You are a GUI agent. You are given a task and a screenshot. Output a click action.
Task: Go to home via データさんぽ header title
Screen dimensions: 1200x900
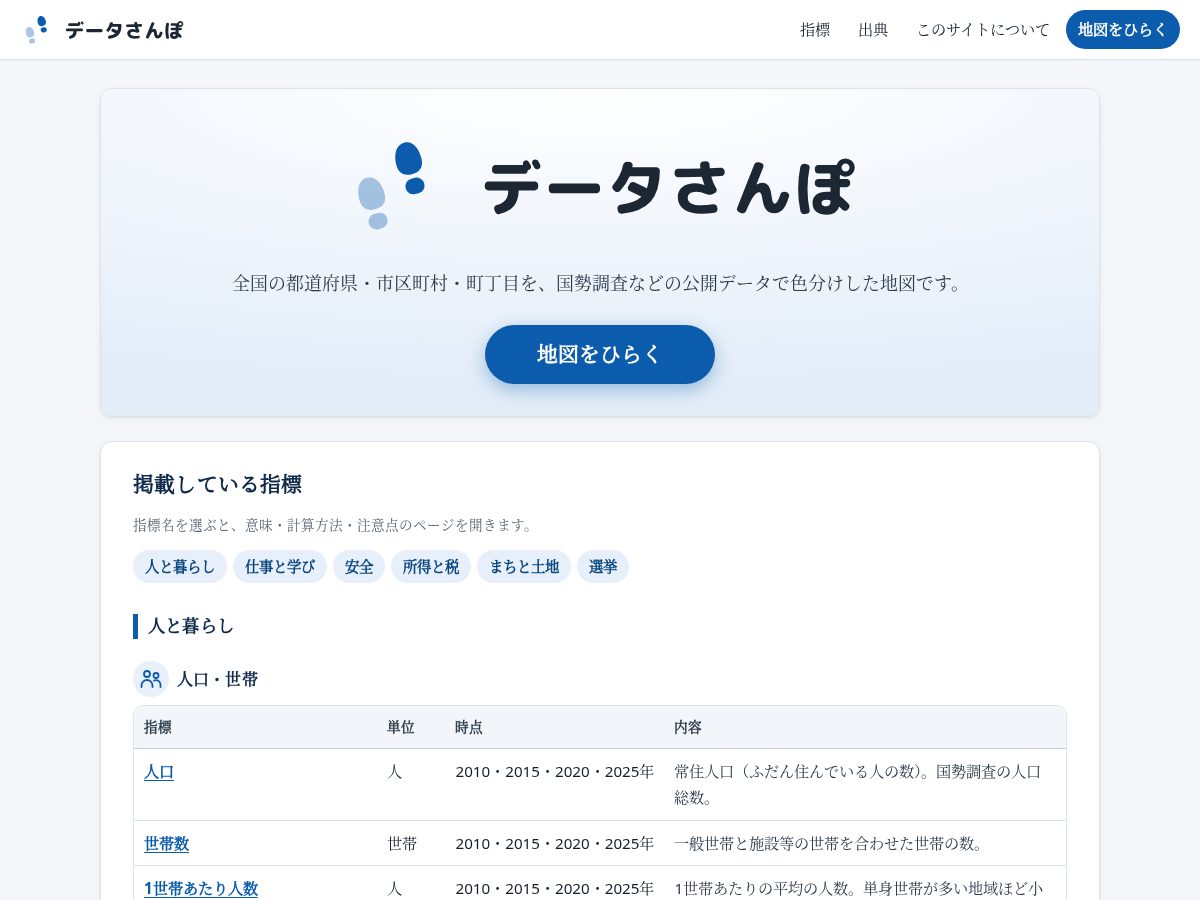click(x=124, y=30)
